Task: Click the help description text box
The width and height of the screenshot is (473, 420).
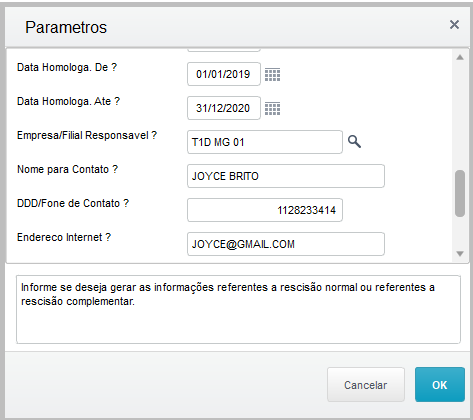Action: coord(238,309)
